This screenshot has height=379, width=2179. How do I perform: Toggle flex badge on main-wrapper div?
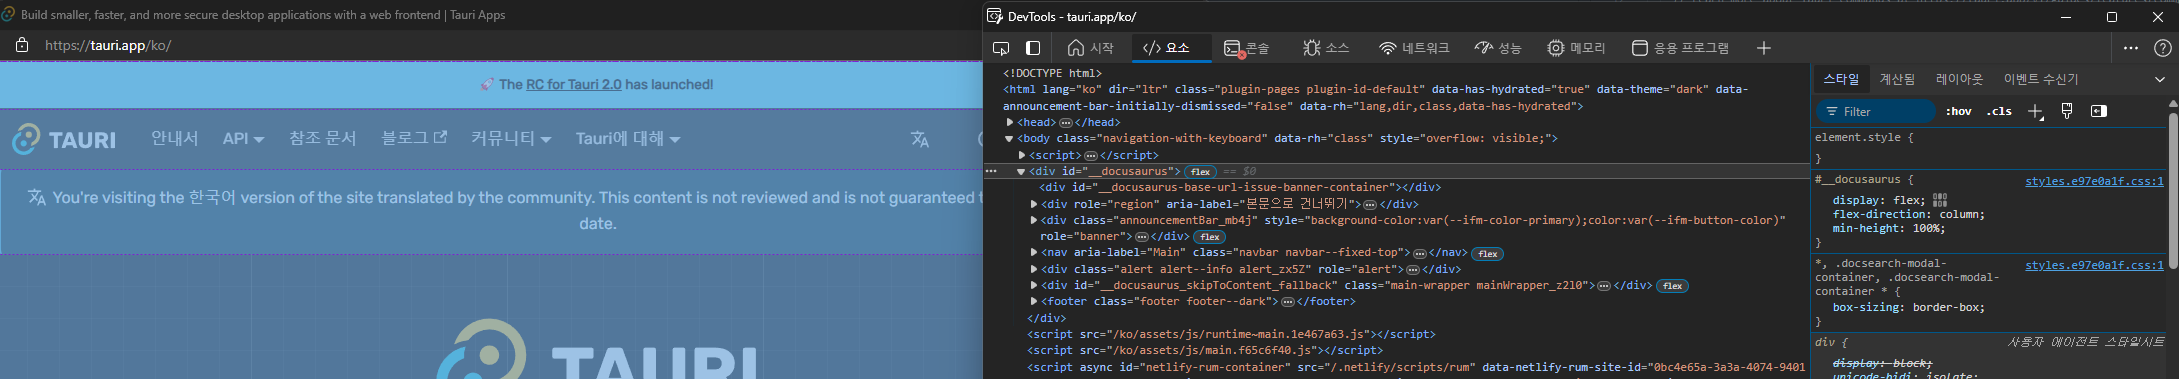coord(1673,286)
